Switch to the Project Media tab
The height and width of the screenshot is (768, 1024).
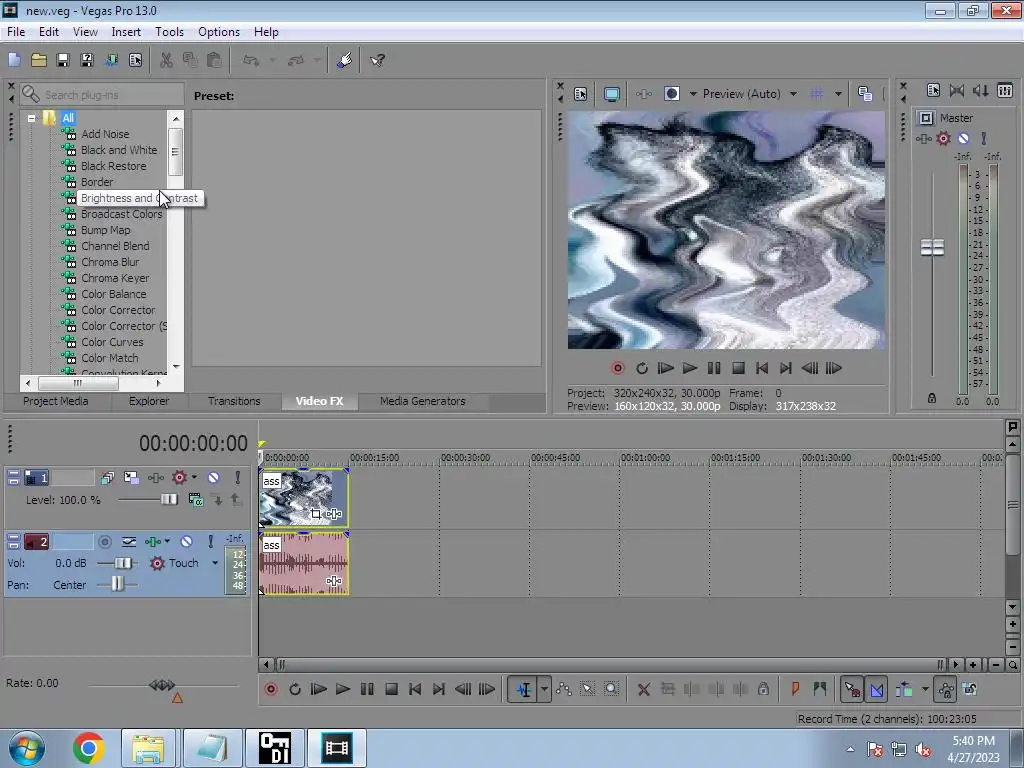tap(56, 401)
